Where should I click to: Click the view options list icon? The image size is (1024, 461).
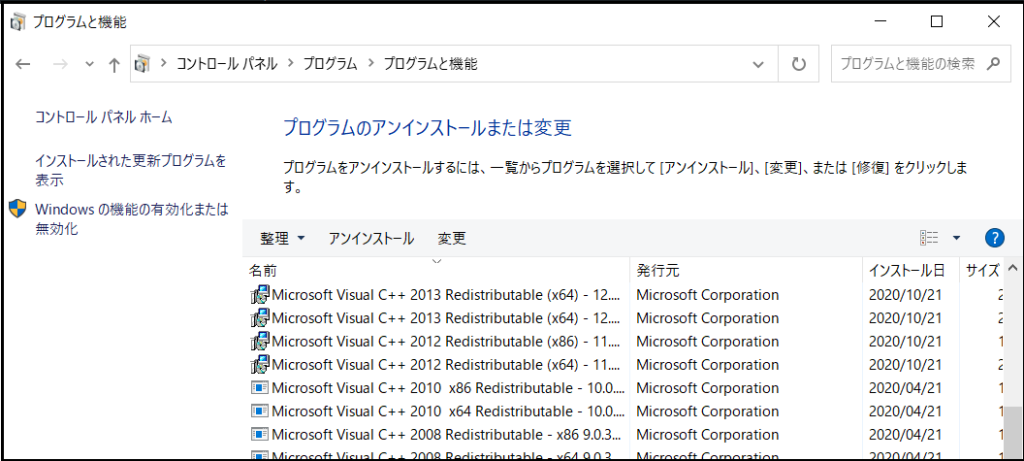(929, 238)
